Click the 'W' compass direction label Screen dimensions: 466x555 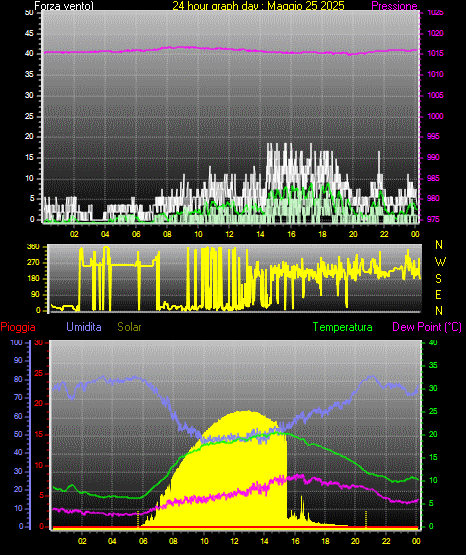(x=440, y=262)
